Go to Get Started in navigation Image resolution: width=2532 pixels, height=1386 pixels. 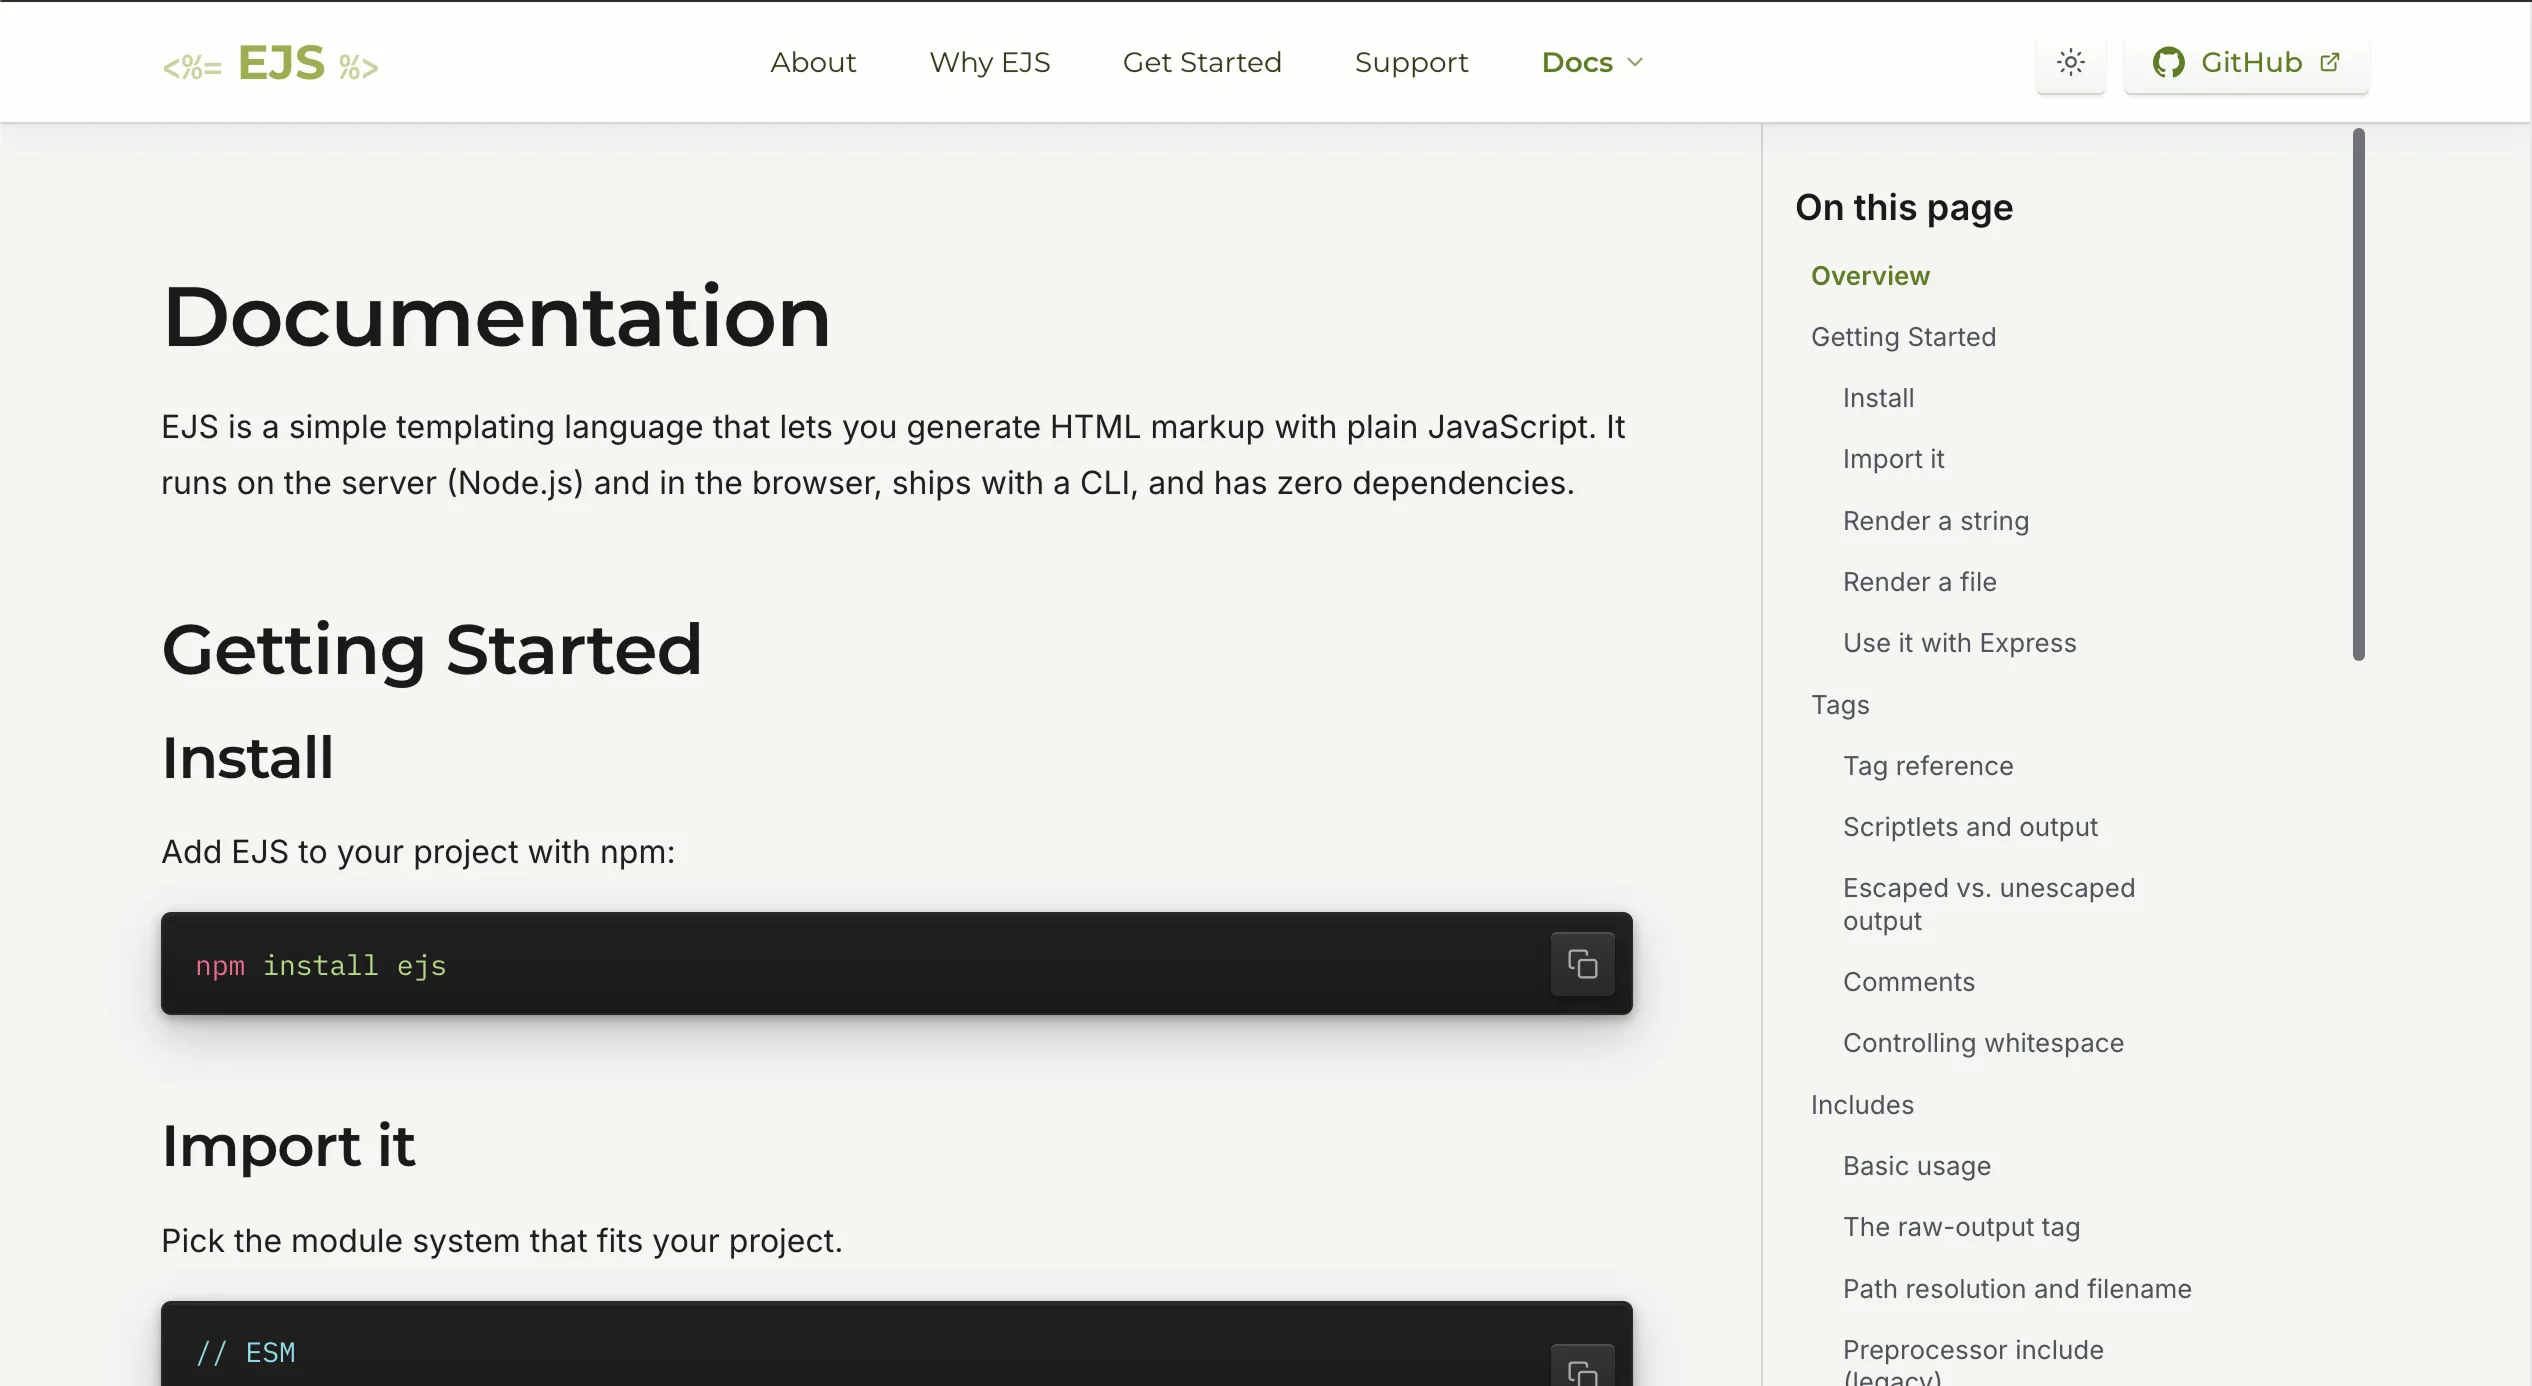pyautogui.click(x=1202, y=62)
